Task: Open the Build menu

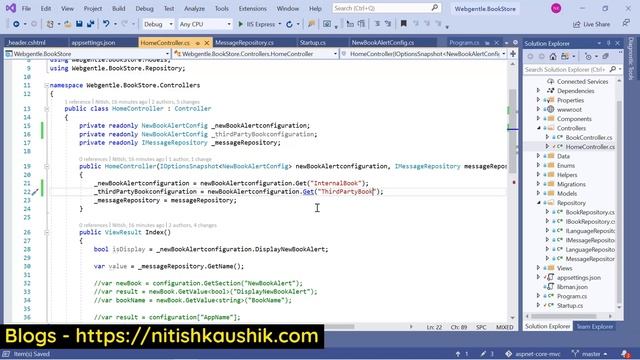Action: click(x=118, y=9)
